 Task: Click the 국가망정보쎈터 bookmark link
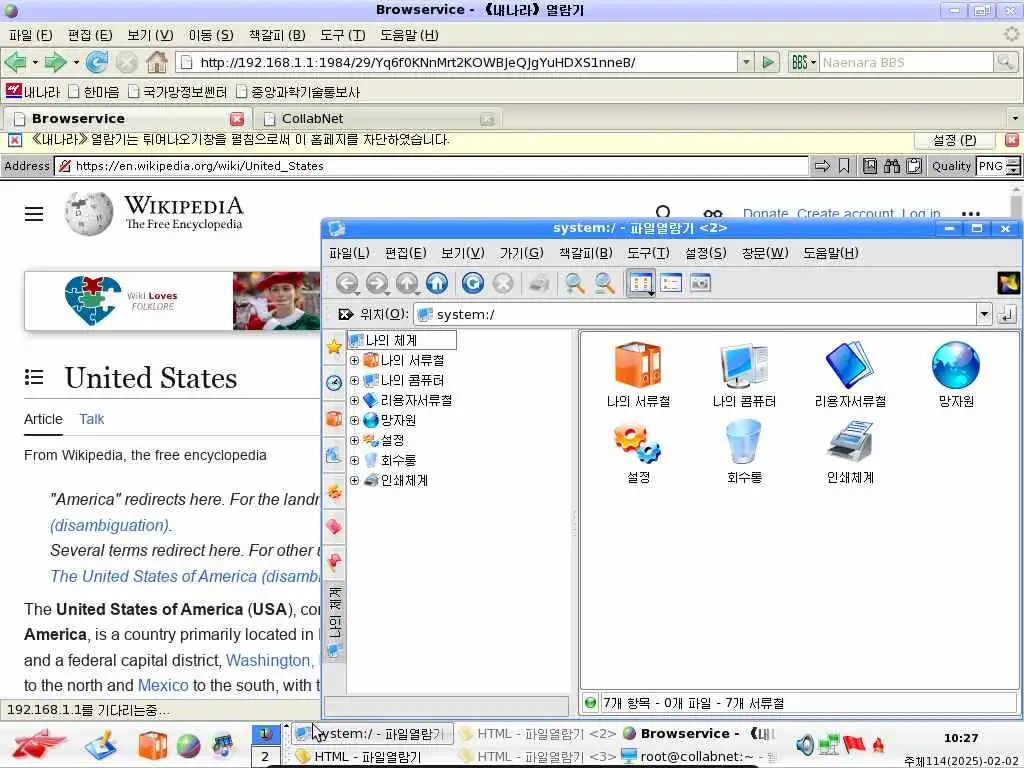click(x=178, y=92)
